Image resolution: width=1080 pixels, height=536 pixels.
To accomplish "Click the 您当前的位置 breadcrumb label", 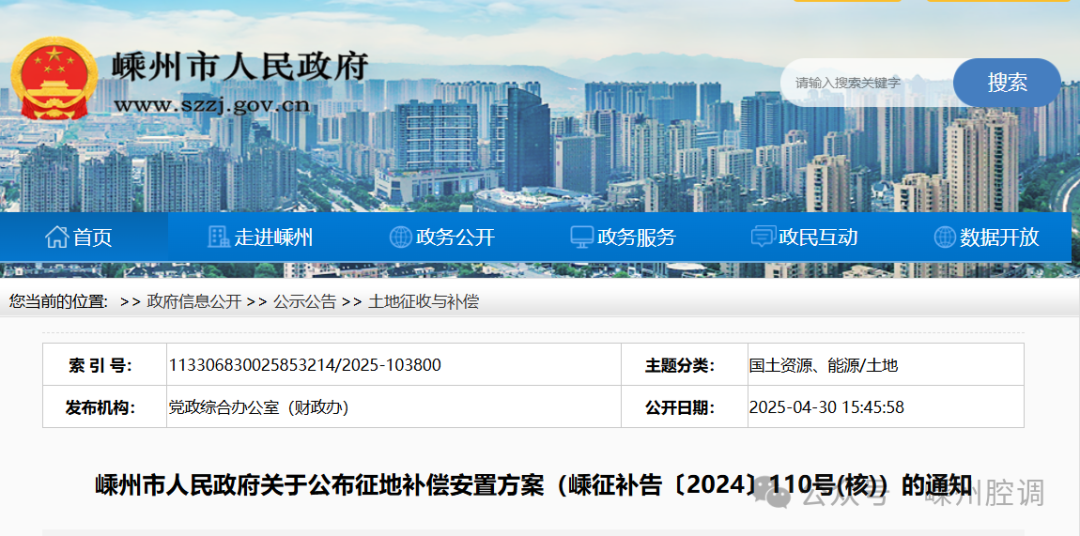I will click(x=59, y=301).
